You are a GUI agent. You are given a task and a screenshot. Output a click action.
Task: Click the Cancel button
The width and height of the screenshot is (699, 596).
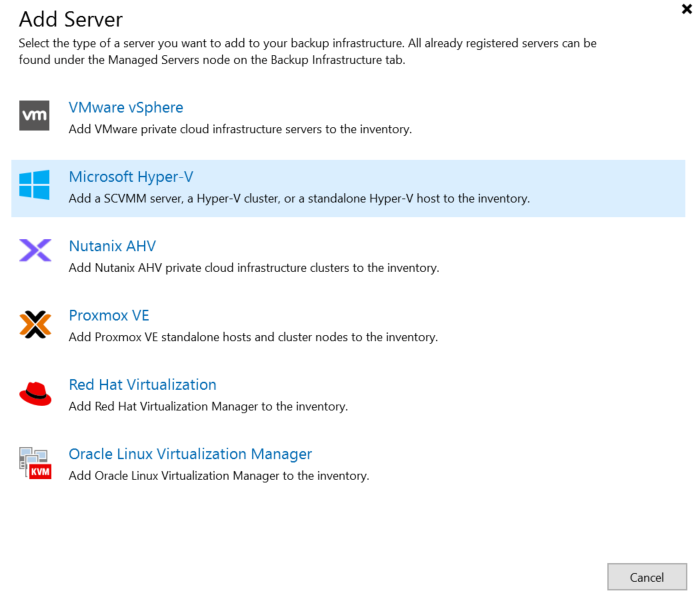[647, 577]
